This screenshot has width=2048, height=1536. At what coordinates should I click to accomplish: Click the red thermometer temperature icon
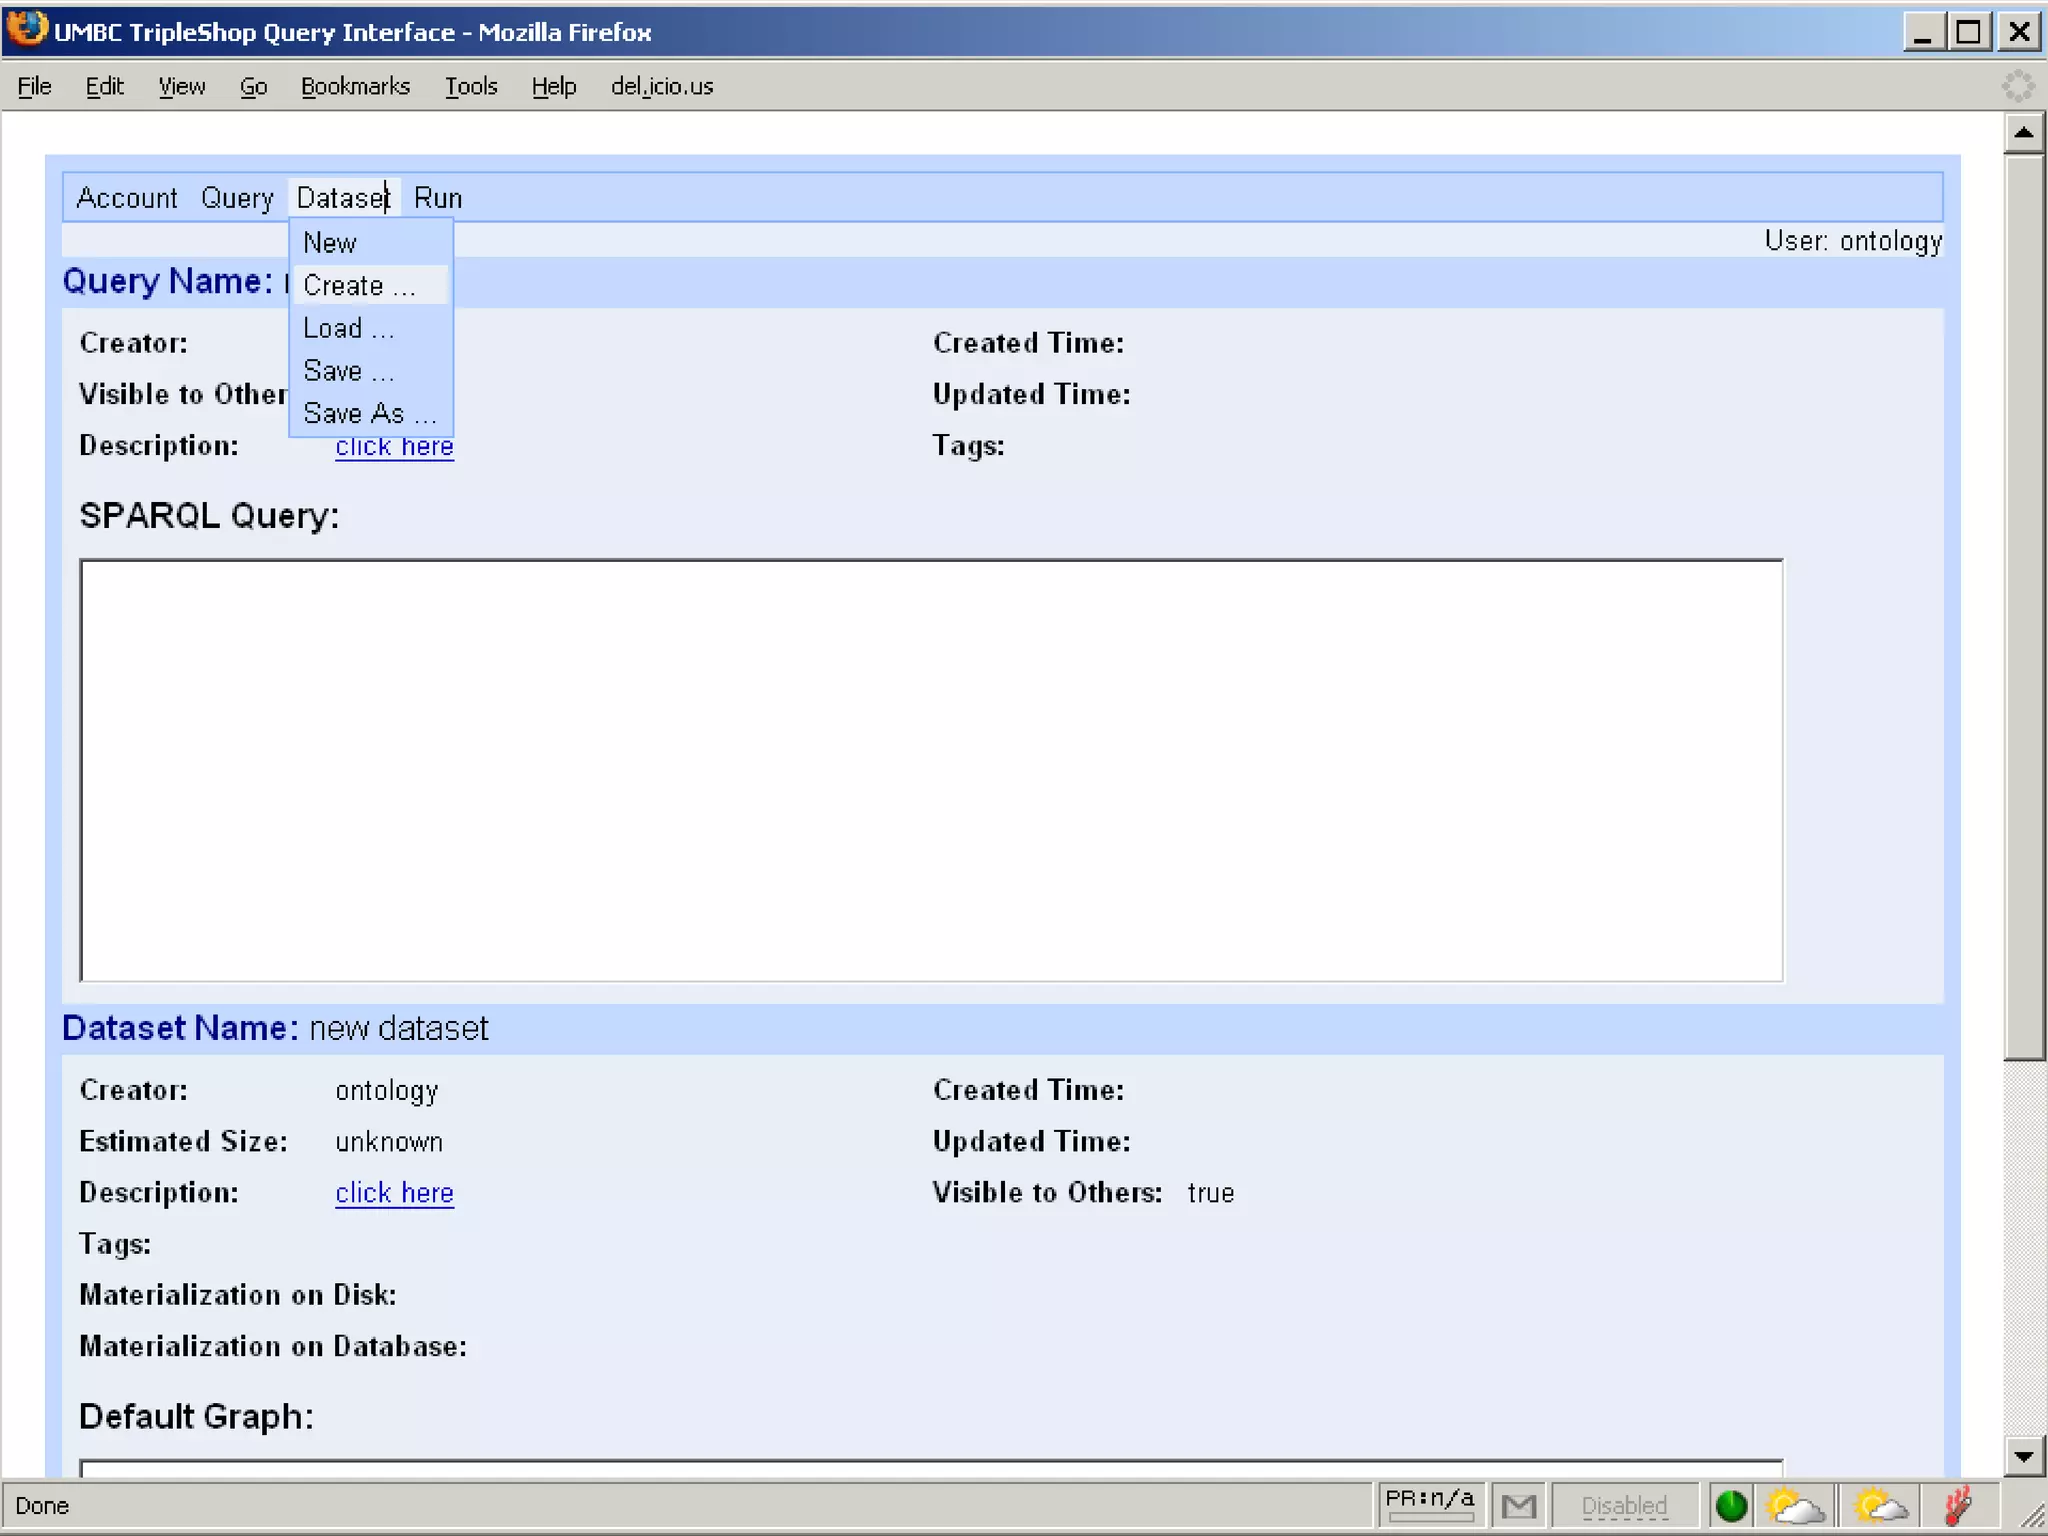click(x=1958, y=1505)
